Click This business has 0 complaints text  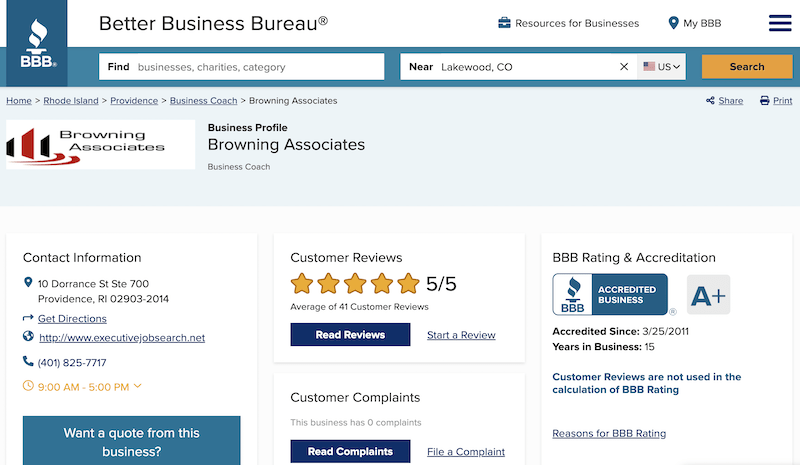pyautogui.click(x=356, y=423)
